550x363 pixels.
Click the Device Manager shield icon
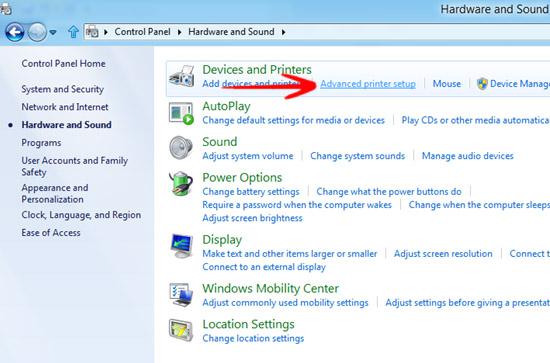click(482, 84)
